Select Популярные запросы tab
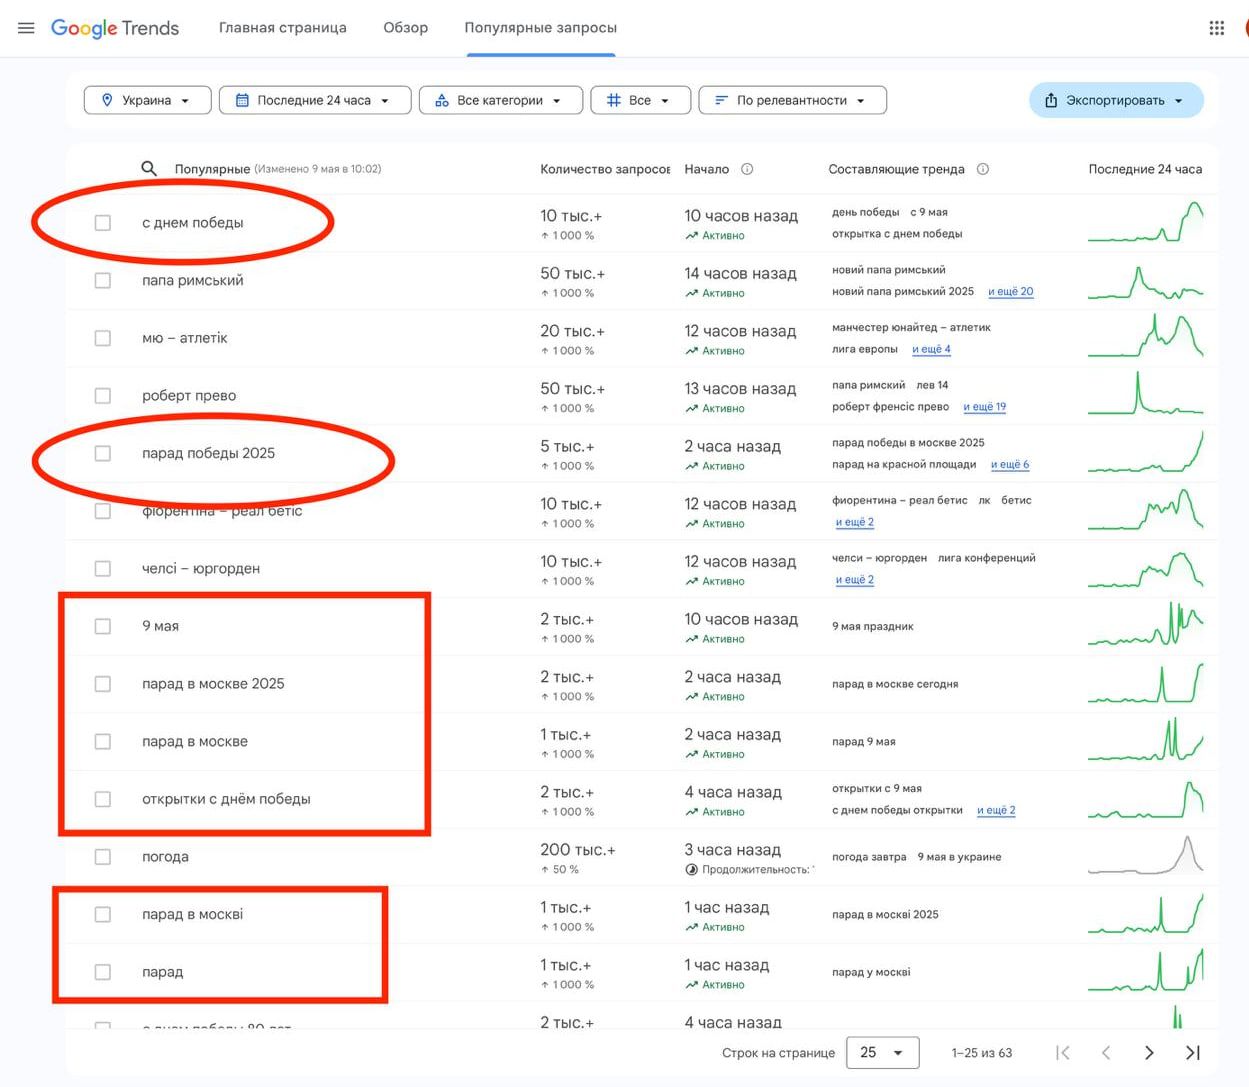This screenshot has height=1087, width=1249. pos(541,28)
